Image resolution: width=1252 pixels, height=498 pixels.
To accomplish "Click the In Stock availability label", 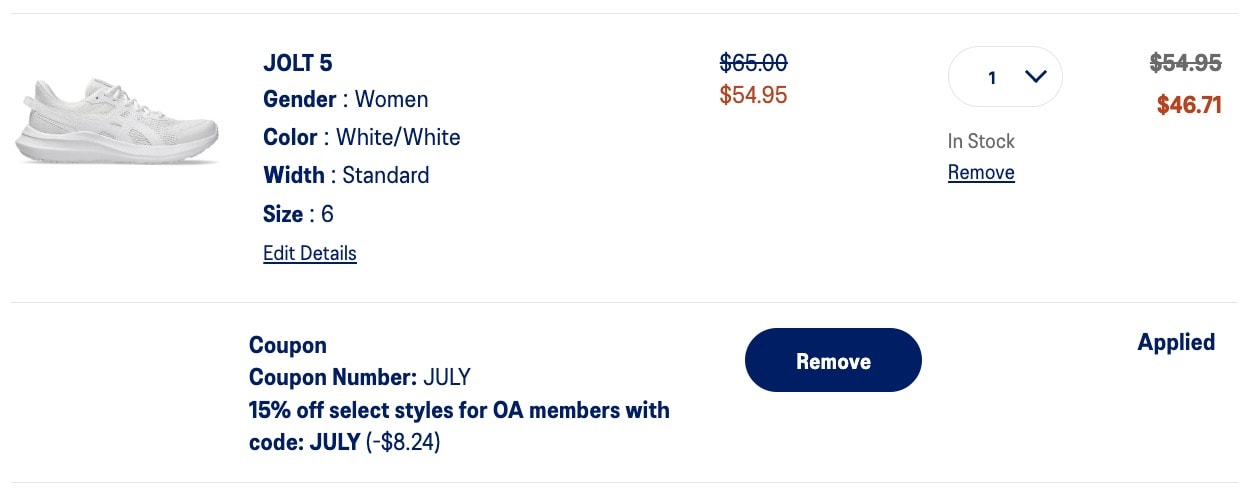I will 981,141.
